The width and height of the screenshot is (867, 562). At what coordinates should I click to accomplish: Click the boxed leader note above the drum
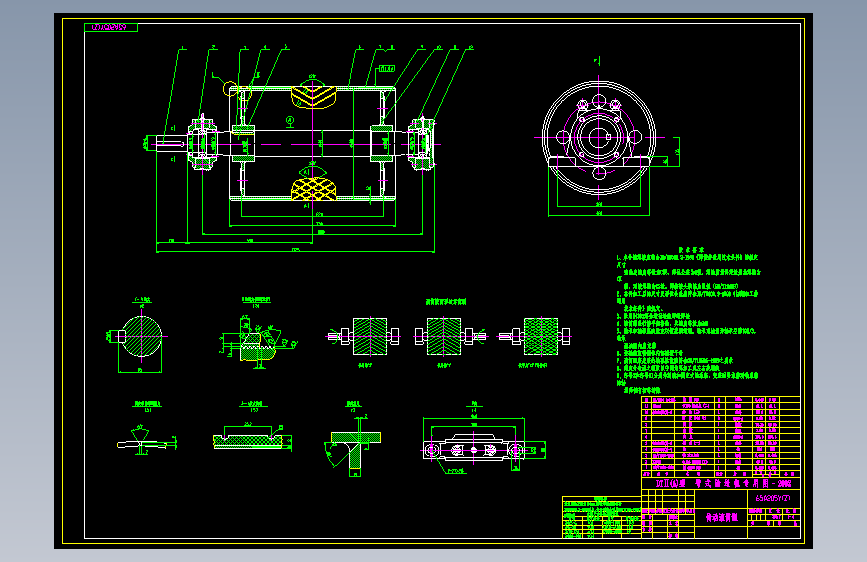click(x=387, y=69)
